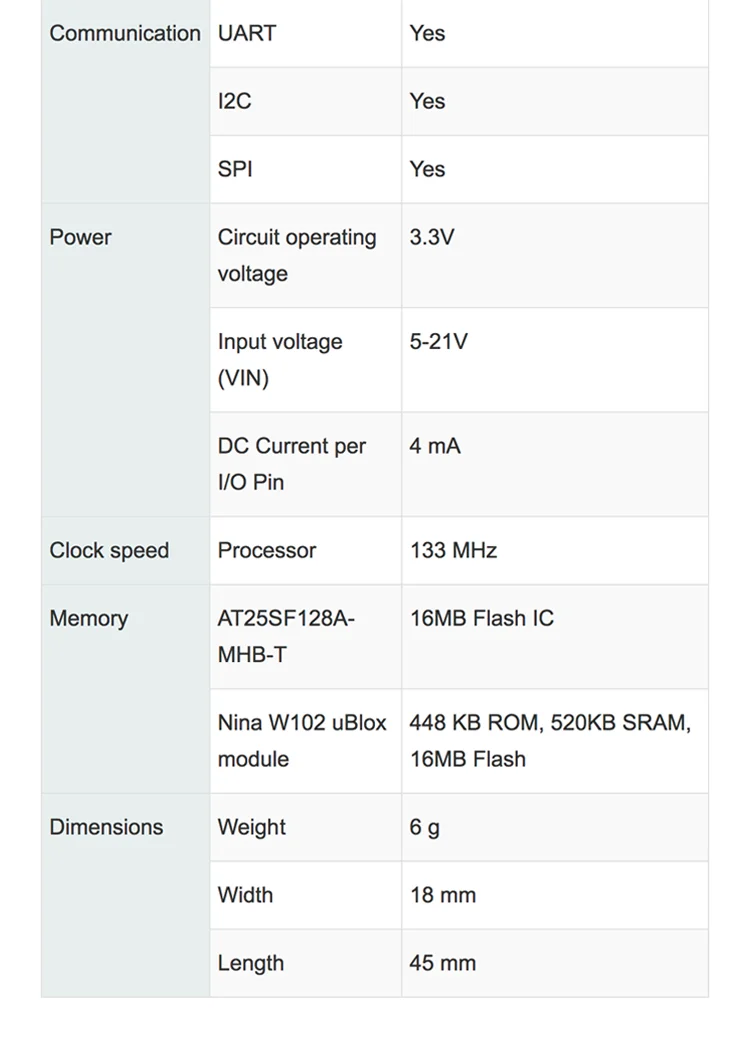Image resolution: width=750 pixels, height=1063 pixels.
Task: Select the UART row label
Action: (x=247, y=34)
